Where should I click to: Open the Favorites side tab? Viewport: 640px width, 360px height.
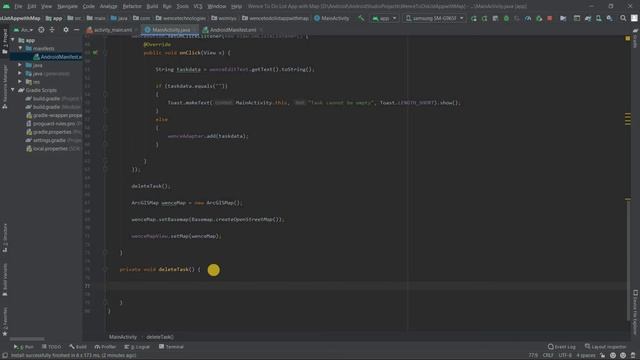tap(5, 322)
